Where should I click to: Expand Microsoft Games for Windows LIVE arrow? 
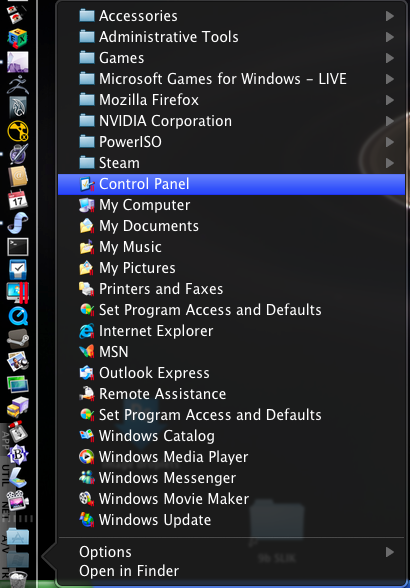pyautogui.click(x=390, y=79)
